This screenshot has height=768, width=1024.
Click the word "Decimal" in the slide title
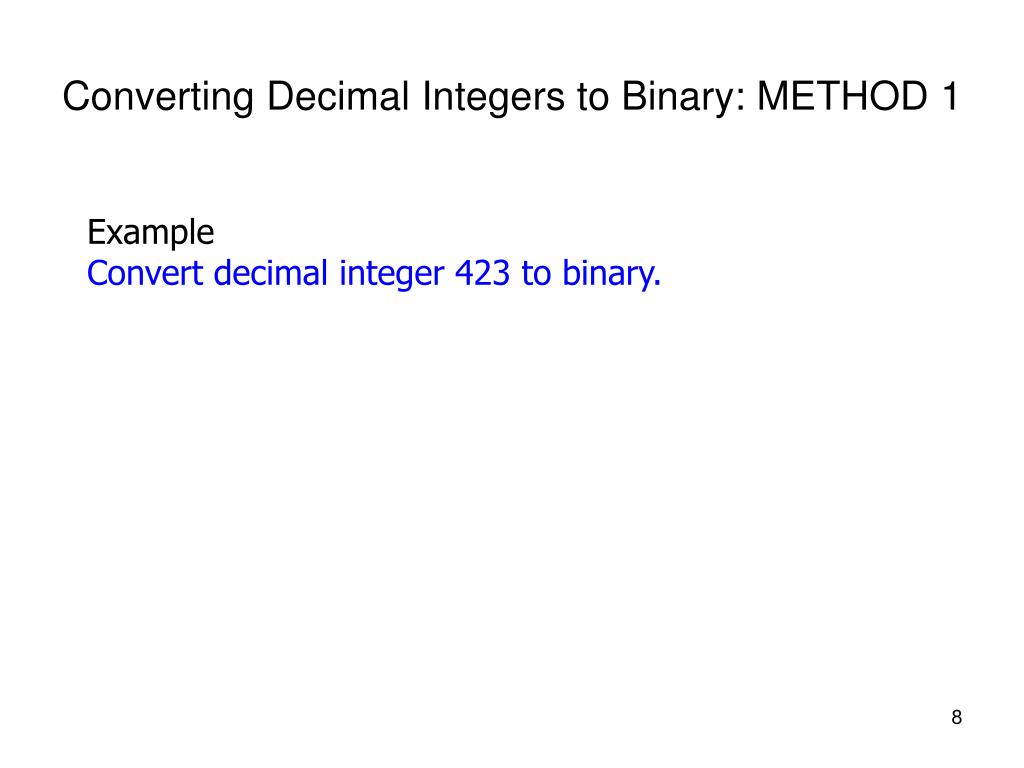(x=338, y=96)
